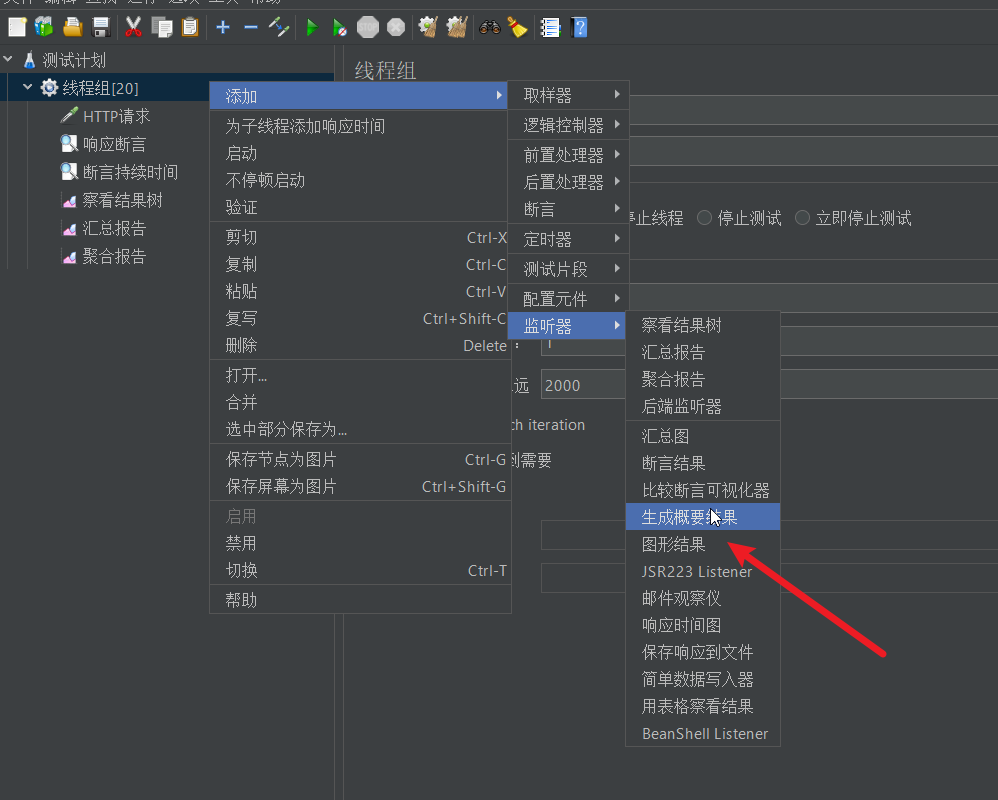The image size is (998, 800).
Task: Select 图形结果 from the listener list
Action: pos(703,544)
